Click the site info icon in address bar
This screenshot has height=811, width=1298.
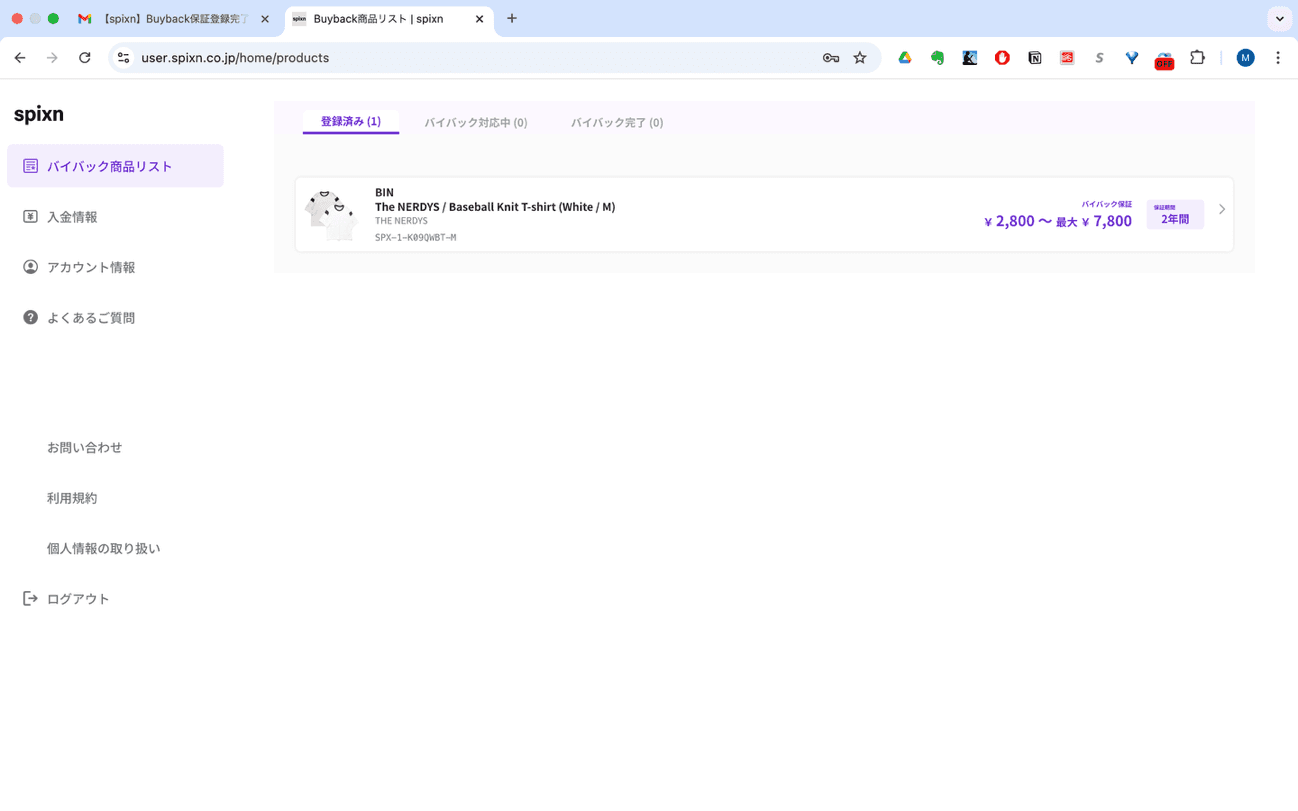tap(124, 58)
